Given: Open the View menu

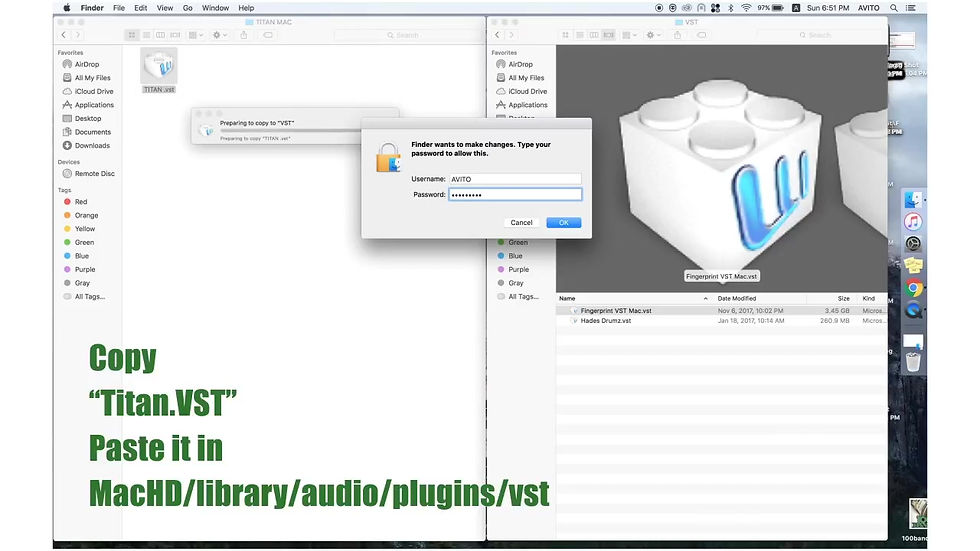Looking at the screenshot, I should point(164,8).
